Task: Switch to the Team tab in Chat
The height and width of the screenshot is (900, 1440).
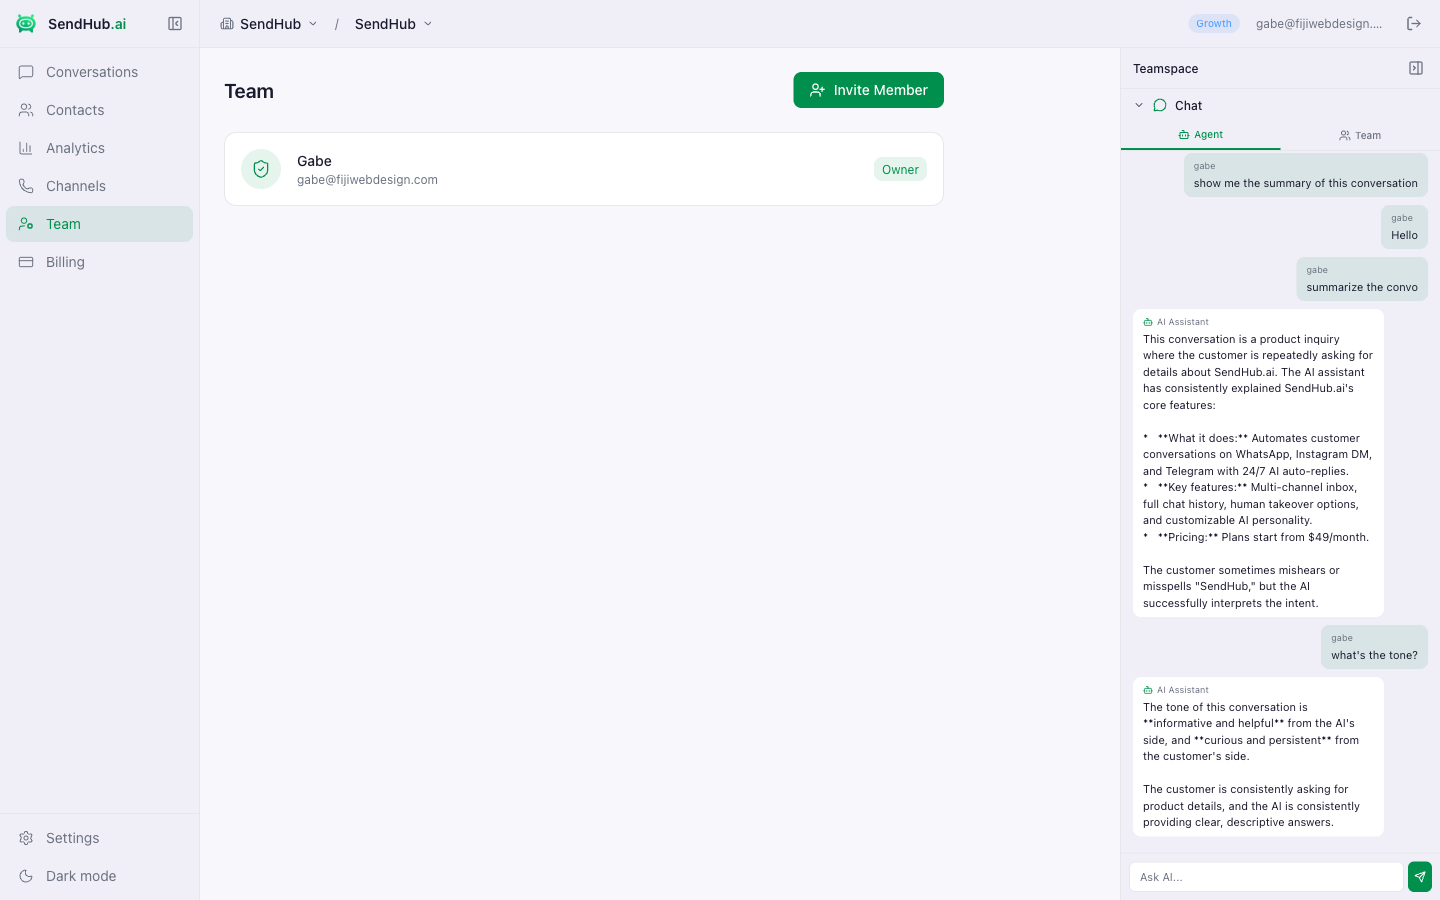Action: tap(1360, 135)
